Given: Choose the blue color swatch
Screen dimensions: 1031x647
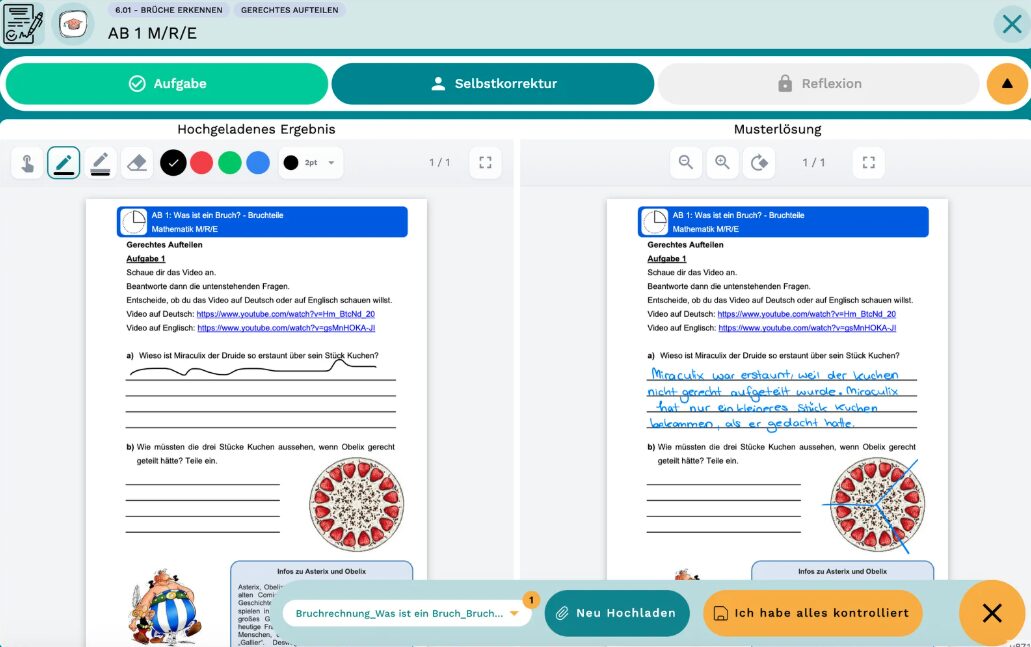Looking at the screenshot, I should pos(258,162).
